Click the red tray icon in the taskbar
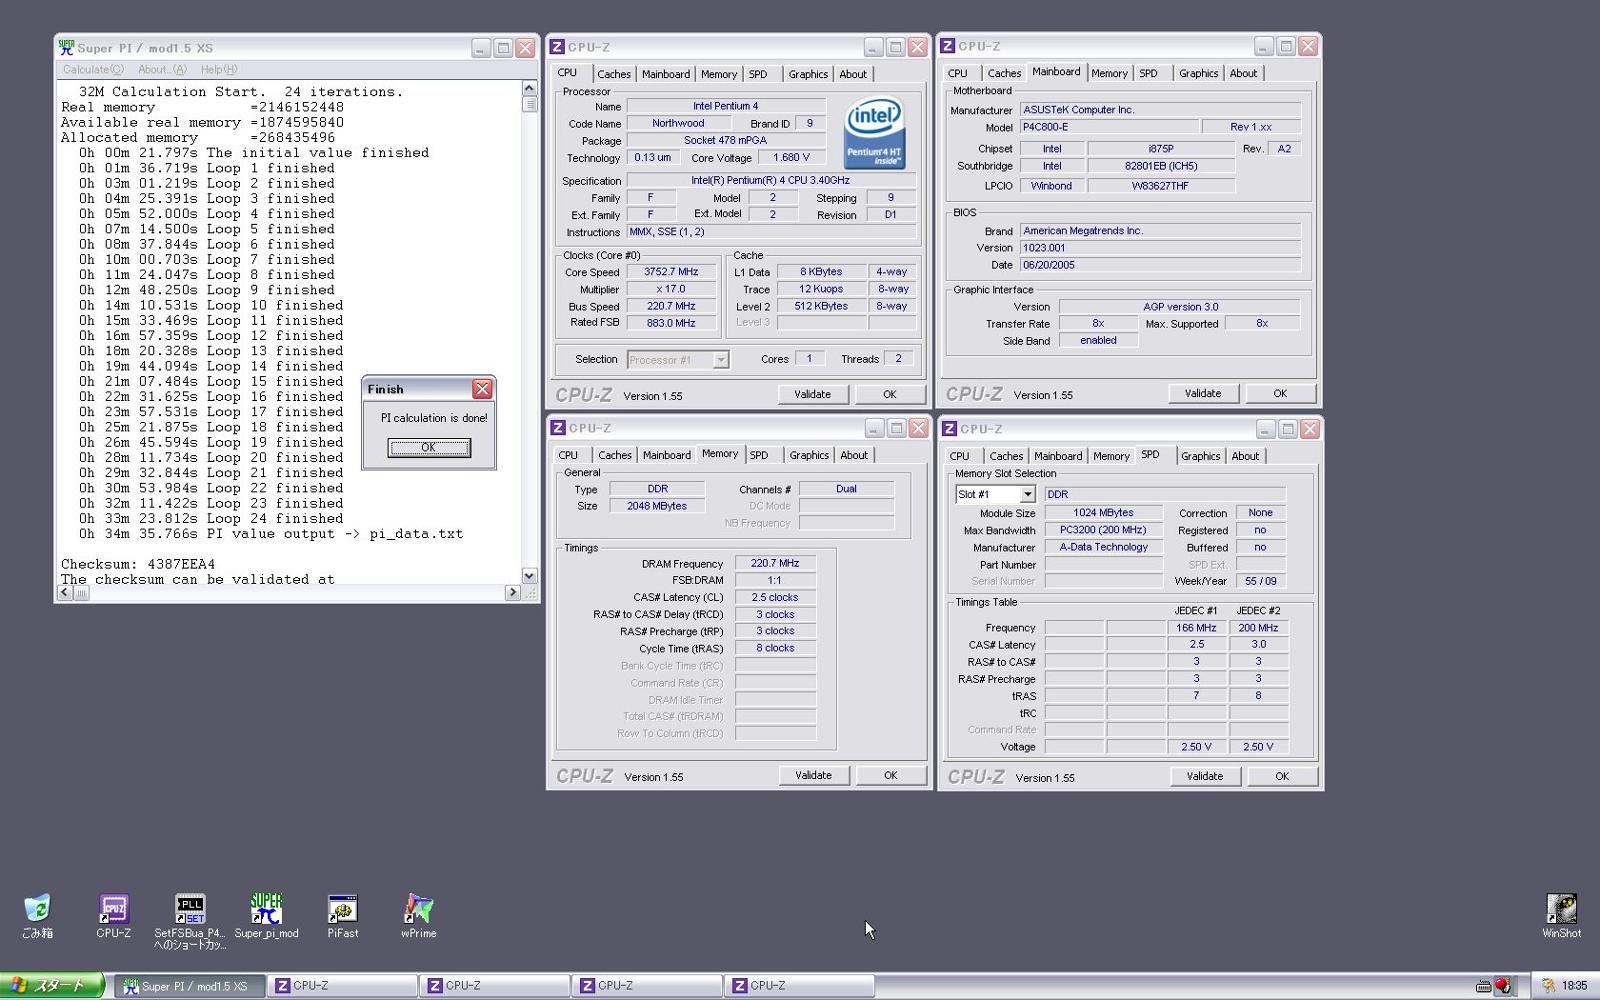 pyautogui.click(x=1503, y=986)
